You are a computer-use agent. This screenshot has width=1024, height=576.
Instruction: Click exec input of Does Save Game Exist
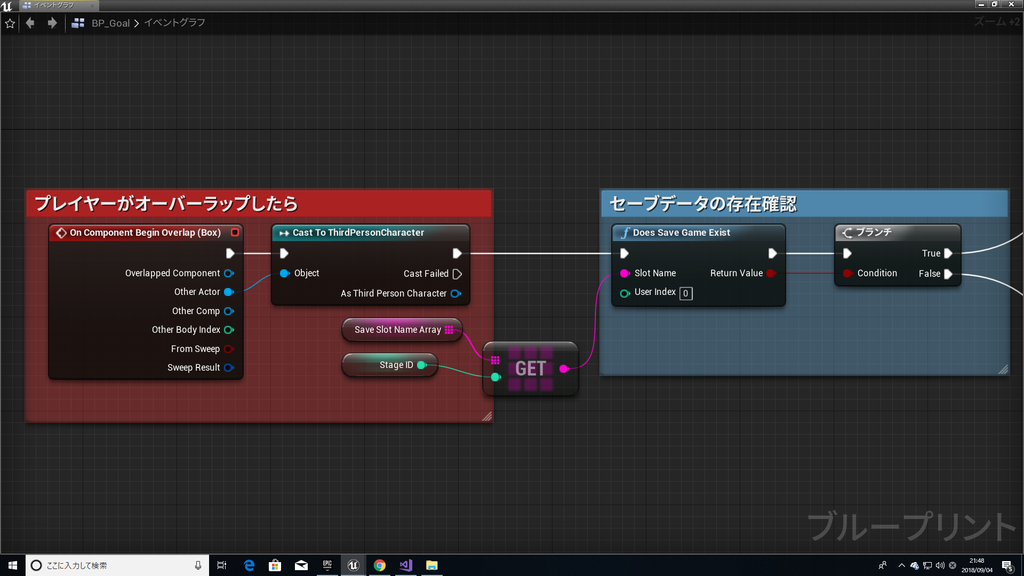(624, 253)
